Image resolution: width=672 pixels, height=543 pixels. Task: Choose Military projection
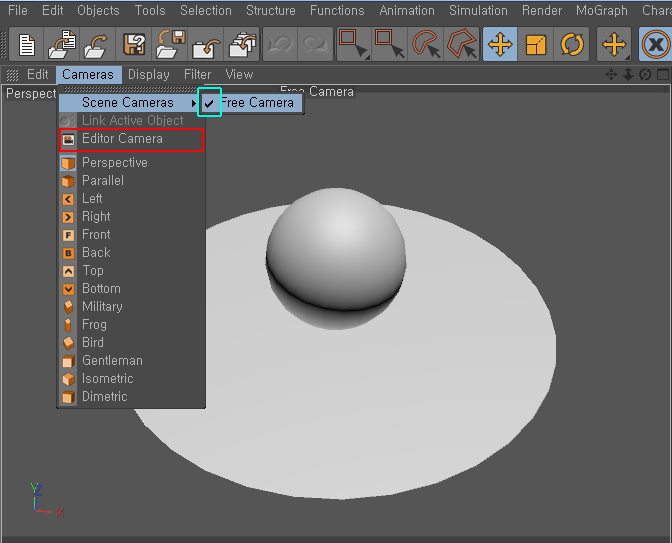131,307
